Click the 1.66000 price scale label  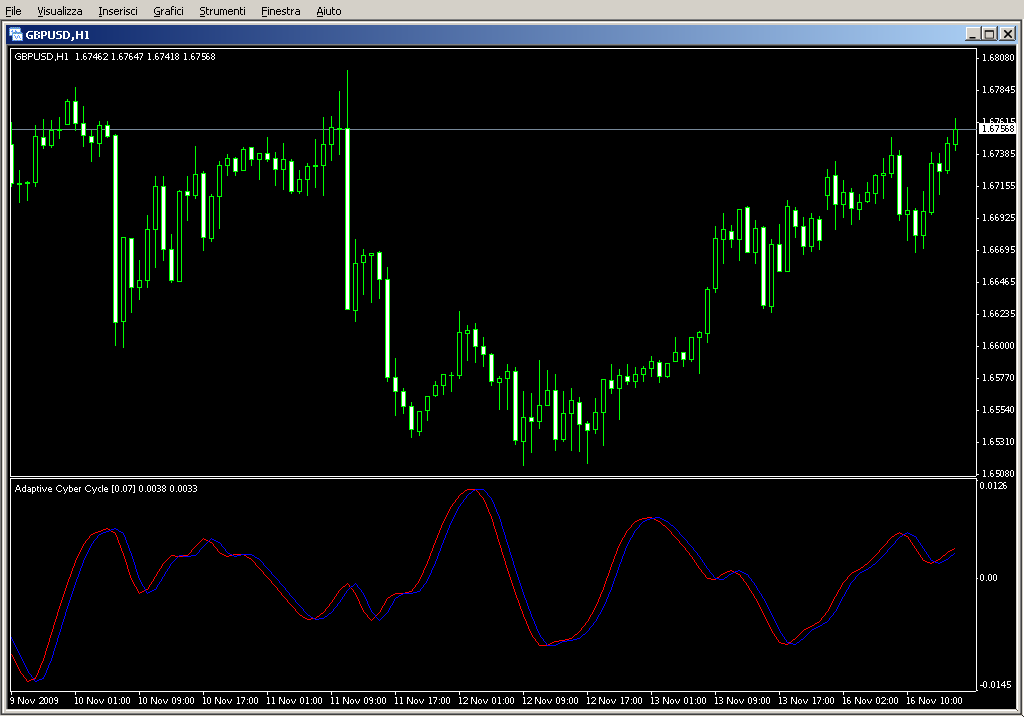tap(999, 345)
